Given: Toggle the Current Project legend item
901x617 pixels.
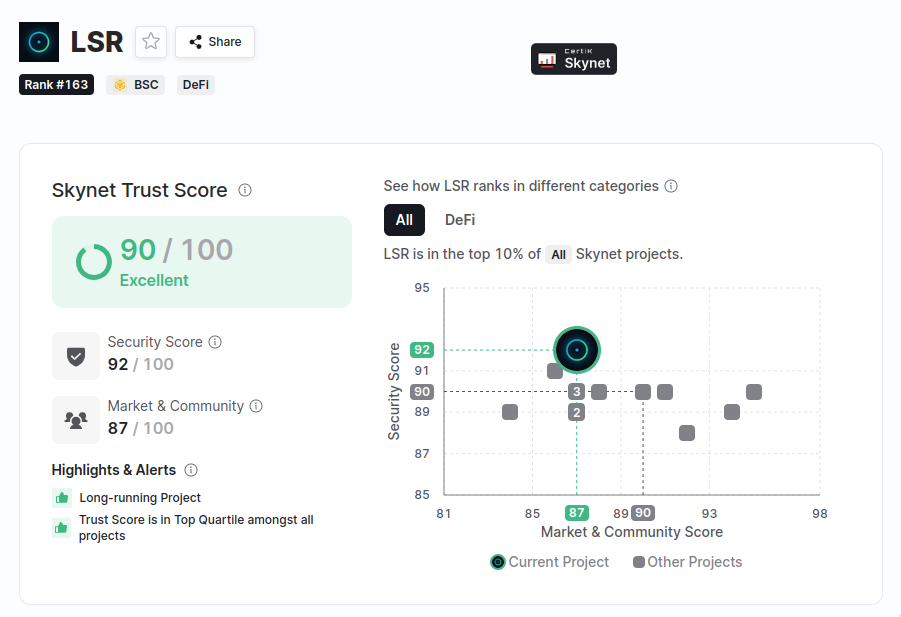Looking at the screenshot, I should click(x=548, y=562).
